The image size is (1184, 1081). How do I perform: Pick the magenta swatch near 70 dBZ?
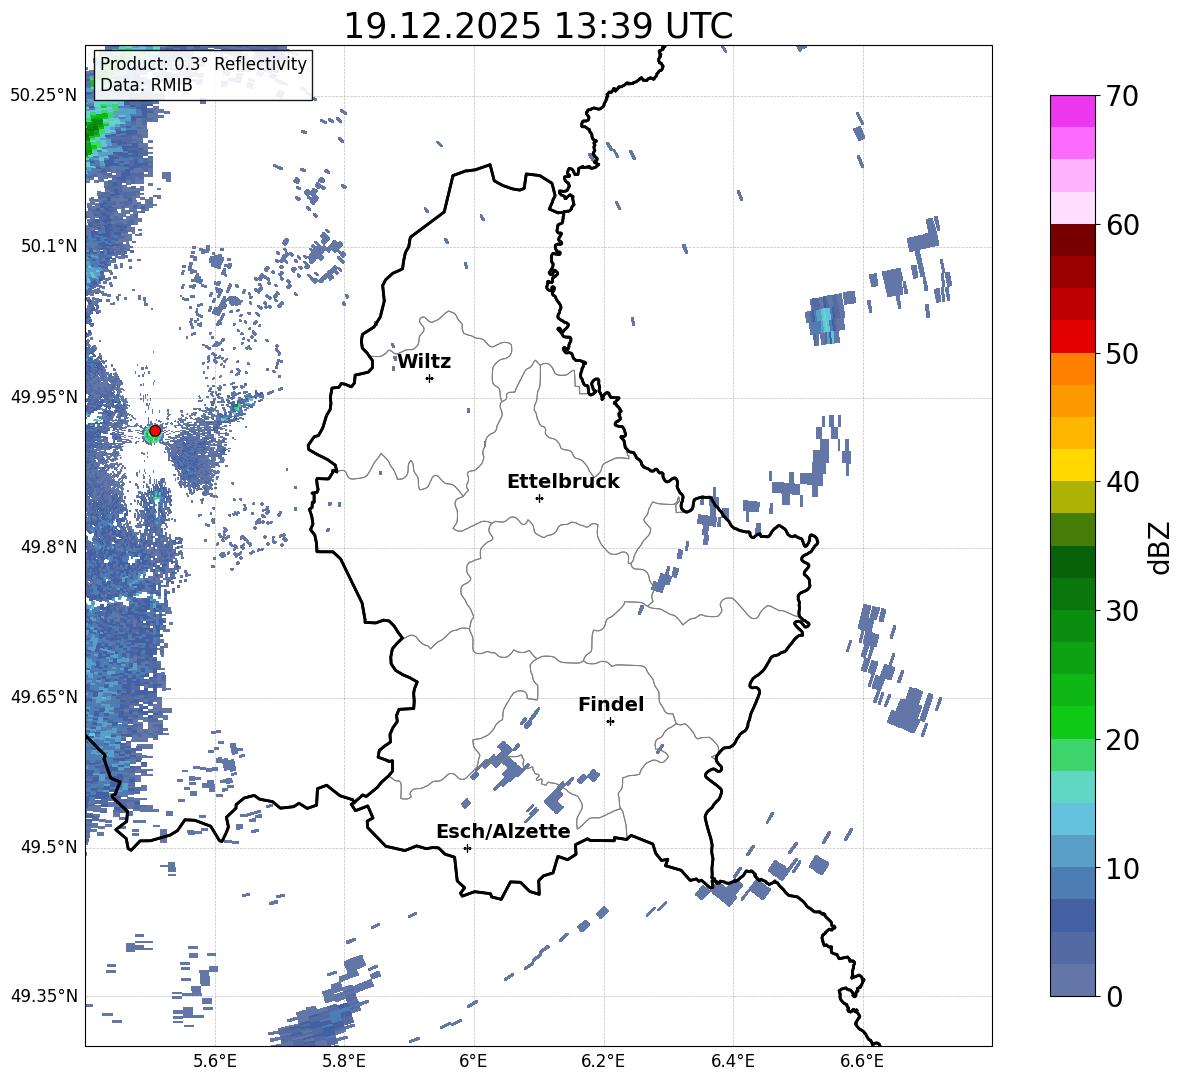(x=1073, y=112)
